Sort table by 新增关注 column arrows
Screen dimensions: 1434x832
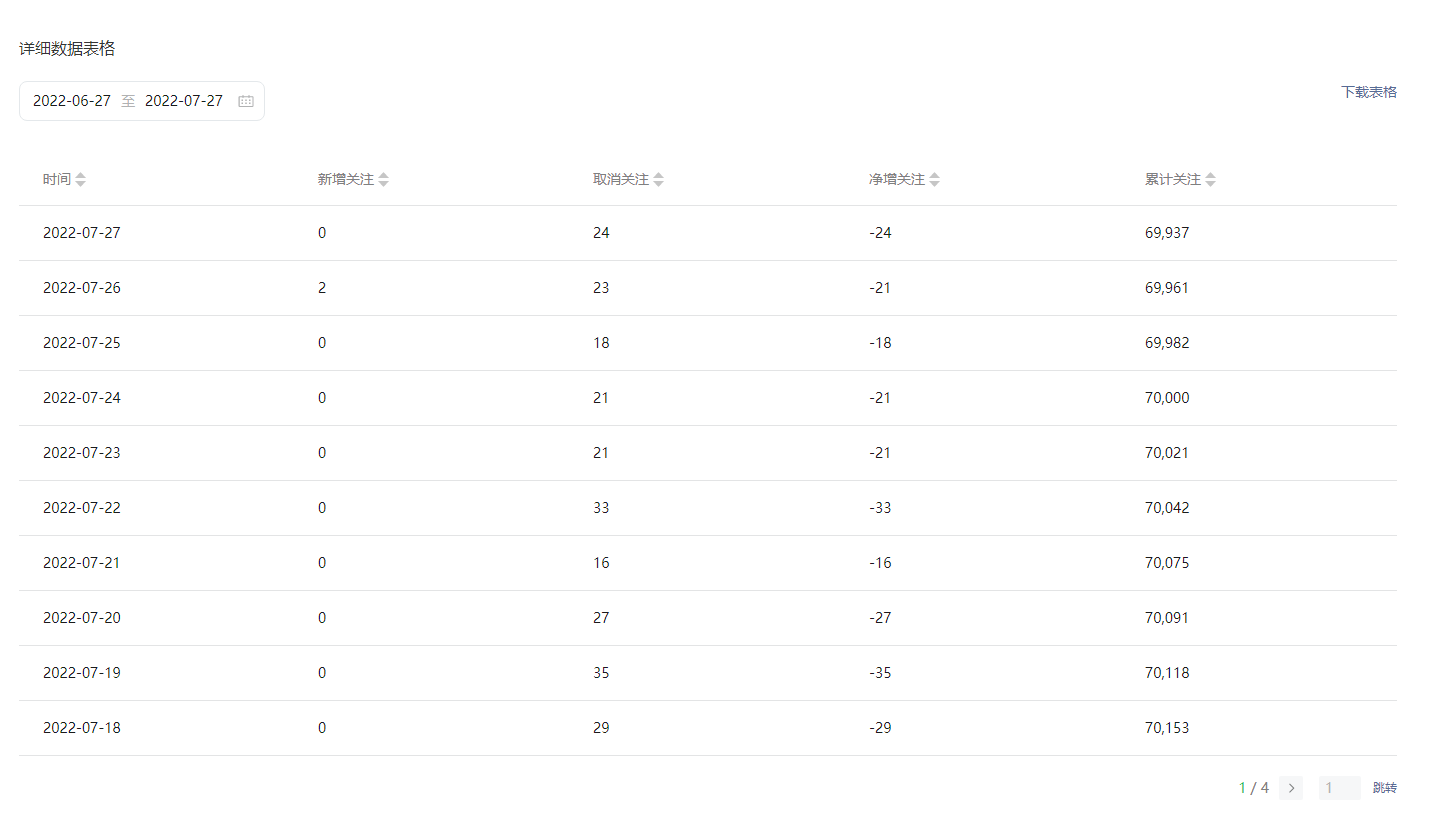click(x=384, y=180)
